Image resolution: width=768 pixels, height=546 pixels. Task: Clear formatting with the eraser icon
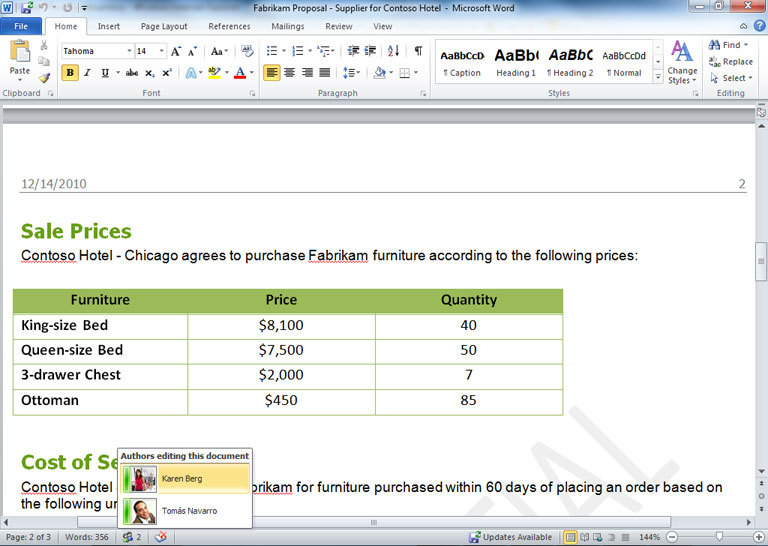[247, 51]
